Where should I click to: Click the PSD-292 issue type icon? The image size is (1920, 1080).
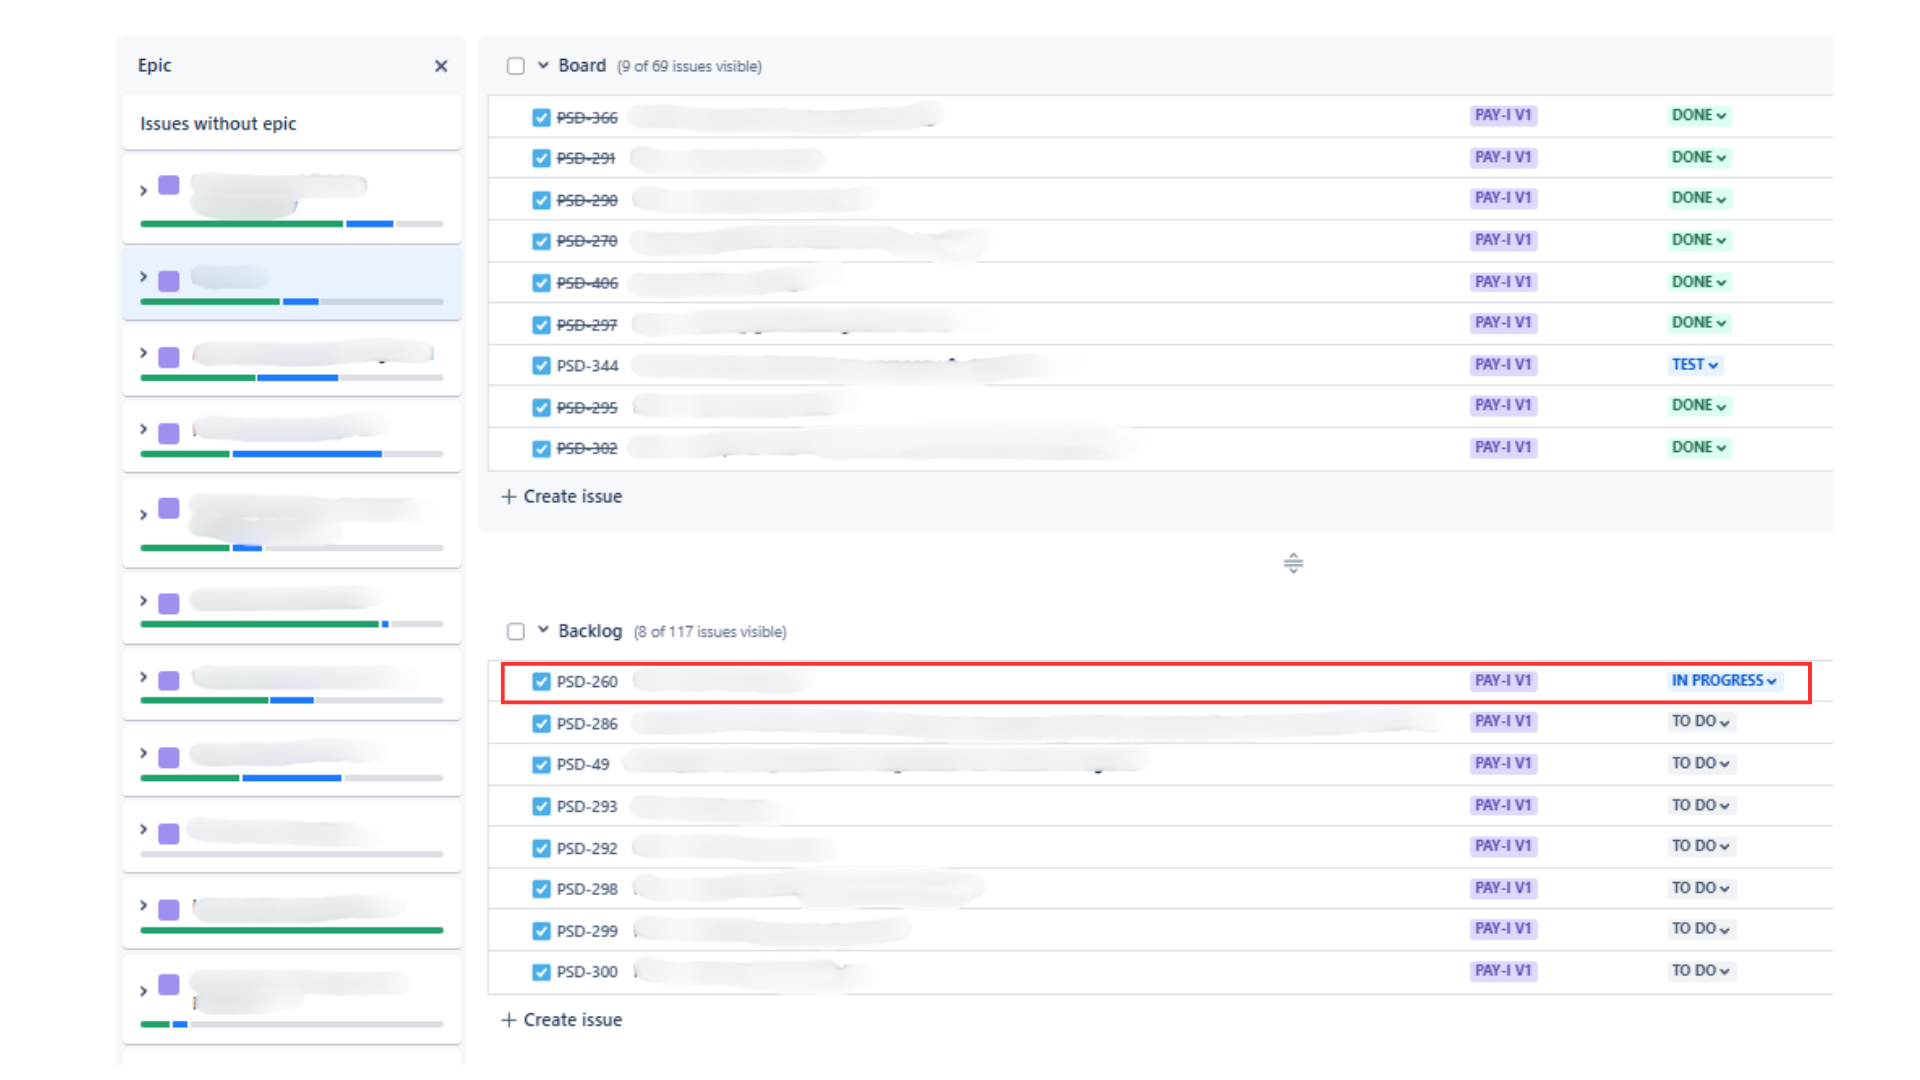(541, 848)
